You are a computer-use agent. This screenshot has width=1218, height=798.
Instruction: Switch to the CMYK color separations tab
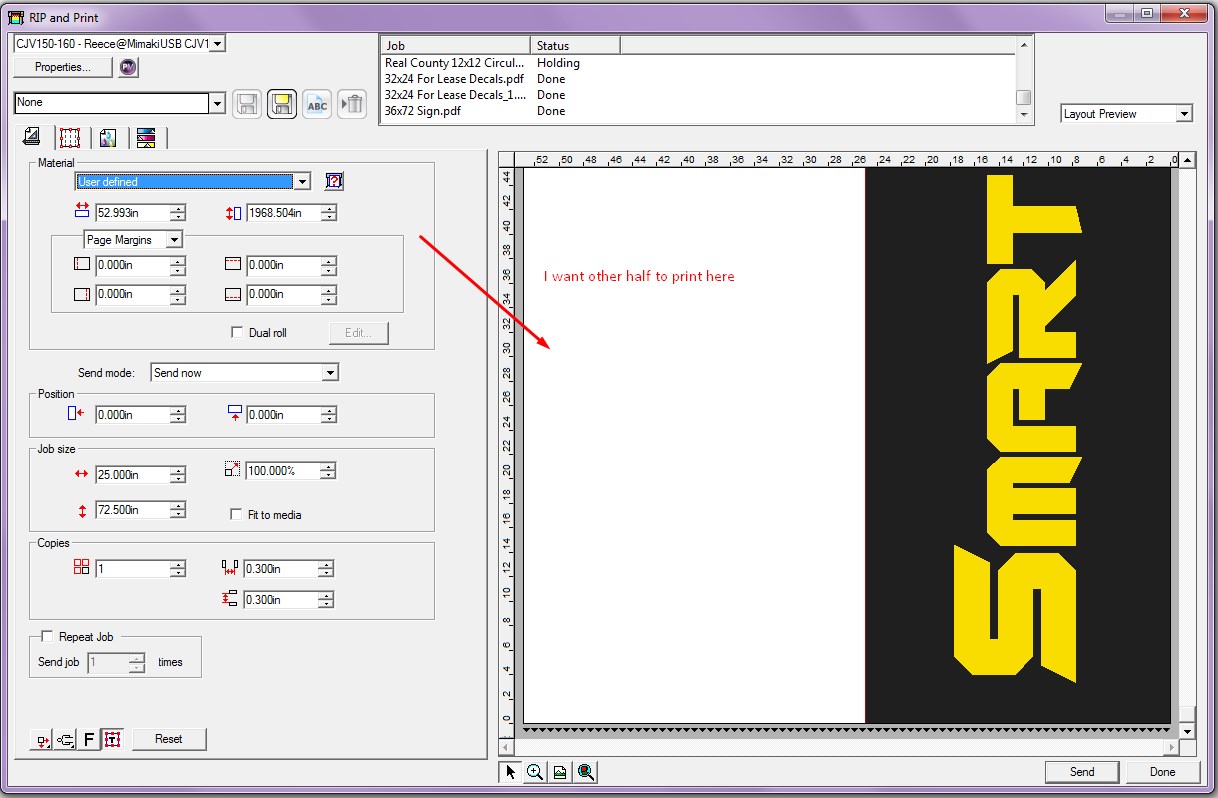click(x=146, y=137)
